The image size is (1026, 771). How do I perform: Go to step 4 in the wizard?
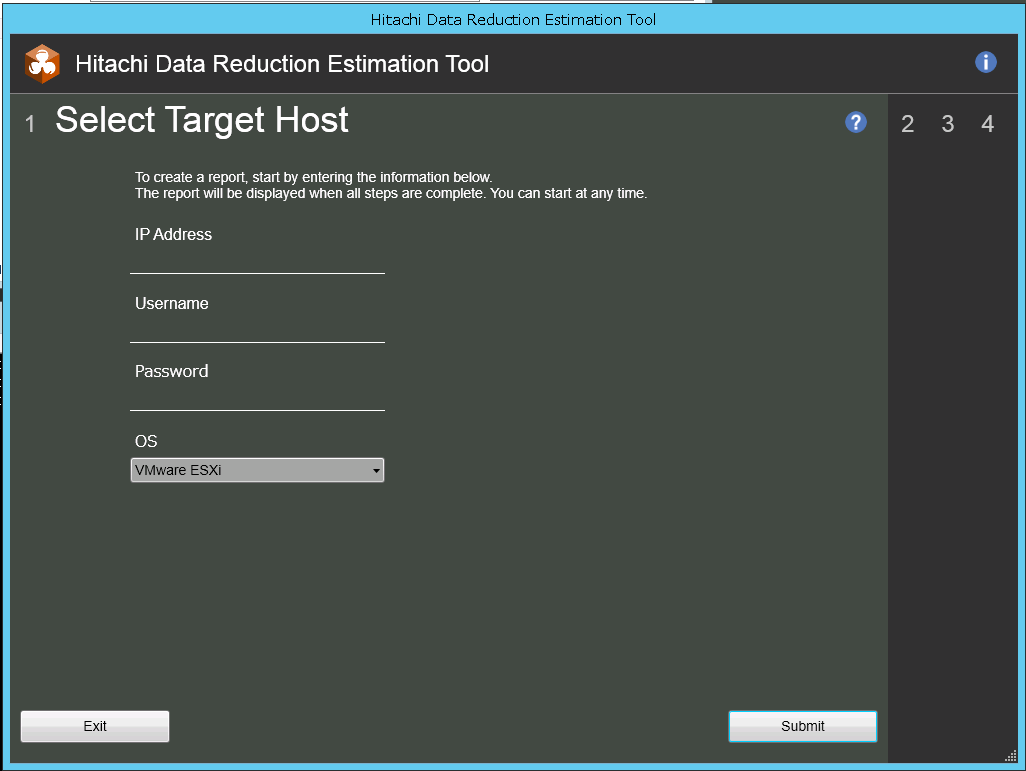[x=987, y=124]
